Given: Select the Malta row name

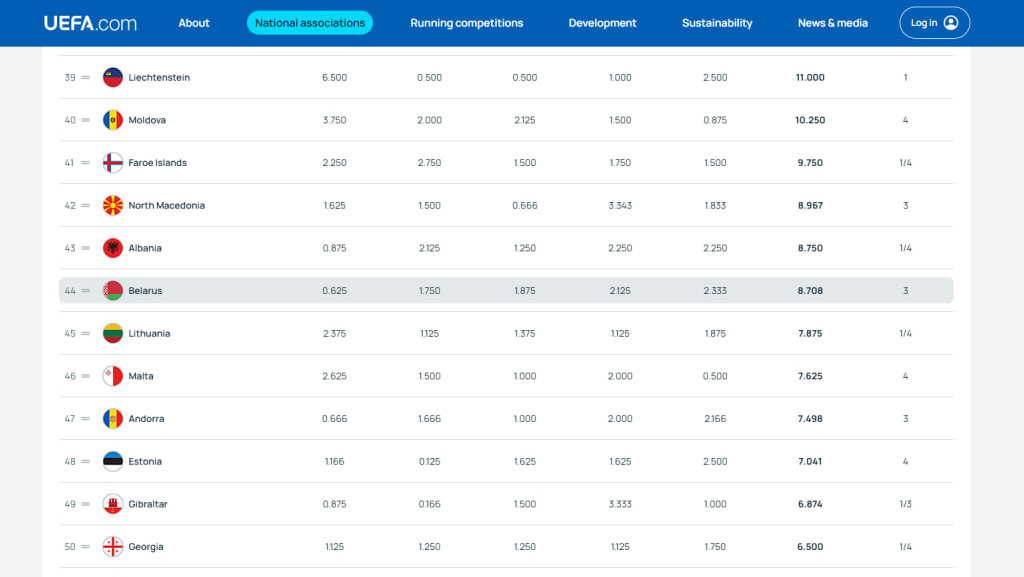Looking at the screenshot, I should (141, 376).
